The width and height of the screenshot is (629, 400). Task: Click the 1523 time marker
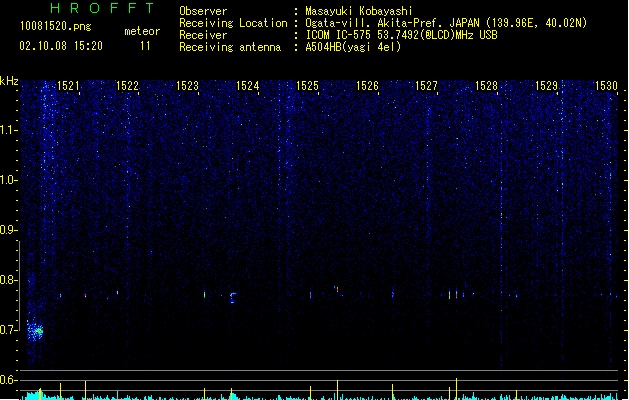pyautogui.click(x=187, y=86)
